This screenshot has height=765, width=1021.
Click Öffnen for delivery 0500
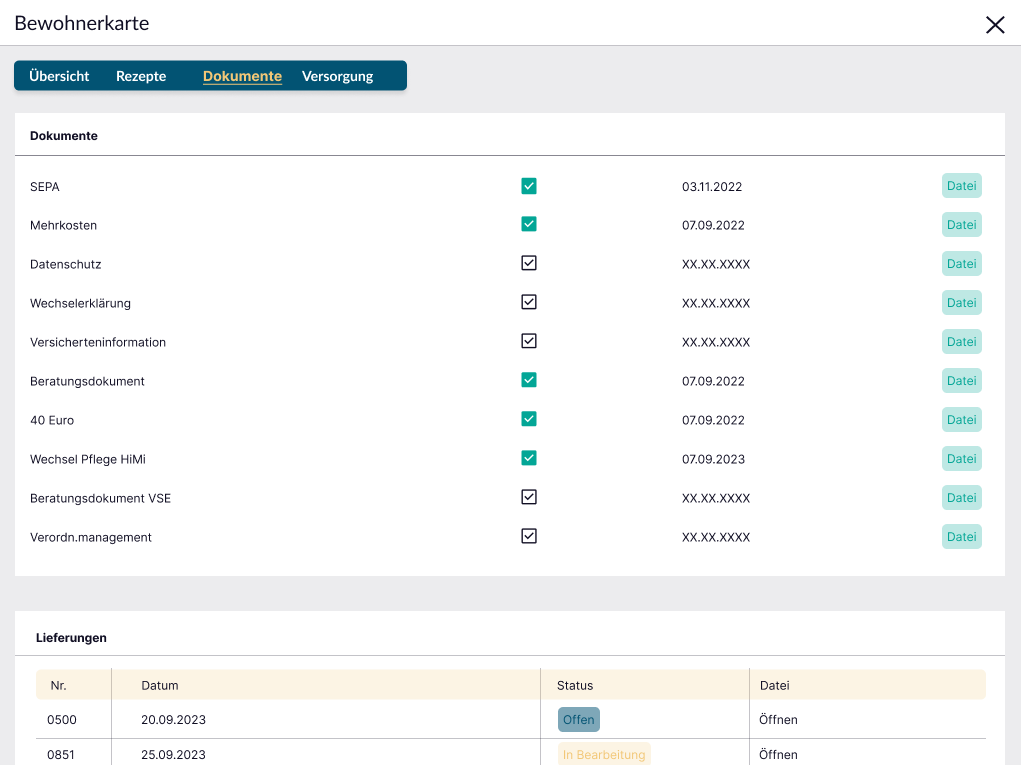778,720
